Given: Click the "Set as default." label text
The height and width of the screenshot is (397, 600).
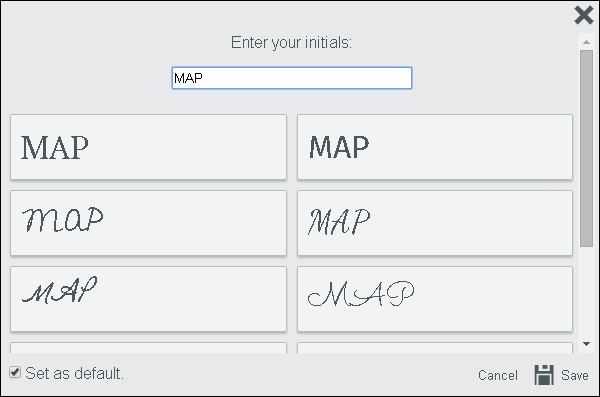Looking at the screenshot, I should (x=75, y=373).
